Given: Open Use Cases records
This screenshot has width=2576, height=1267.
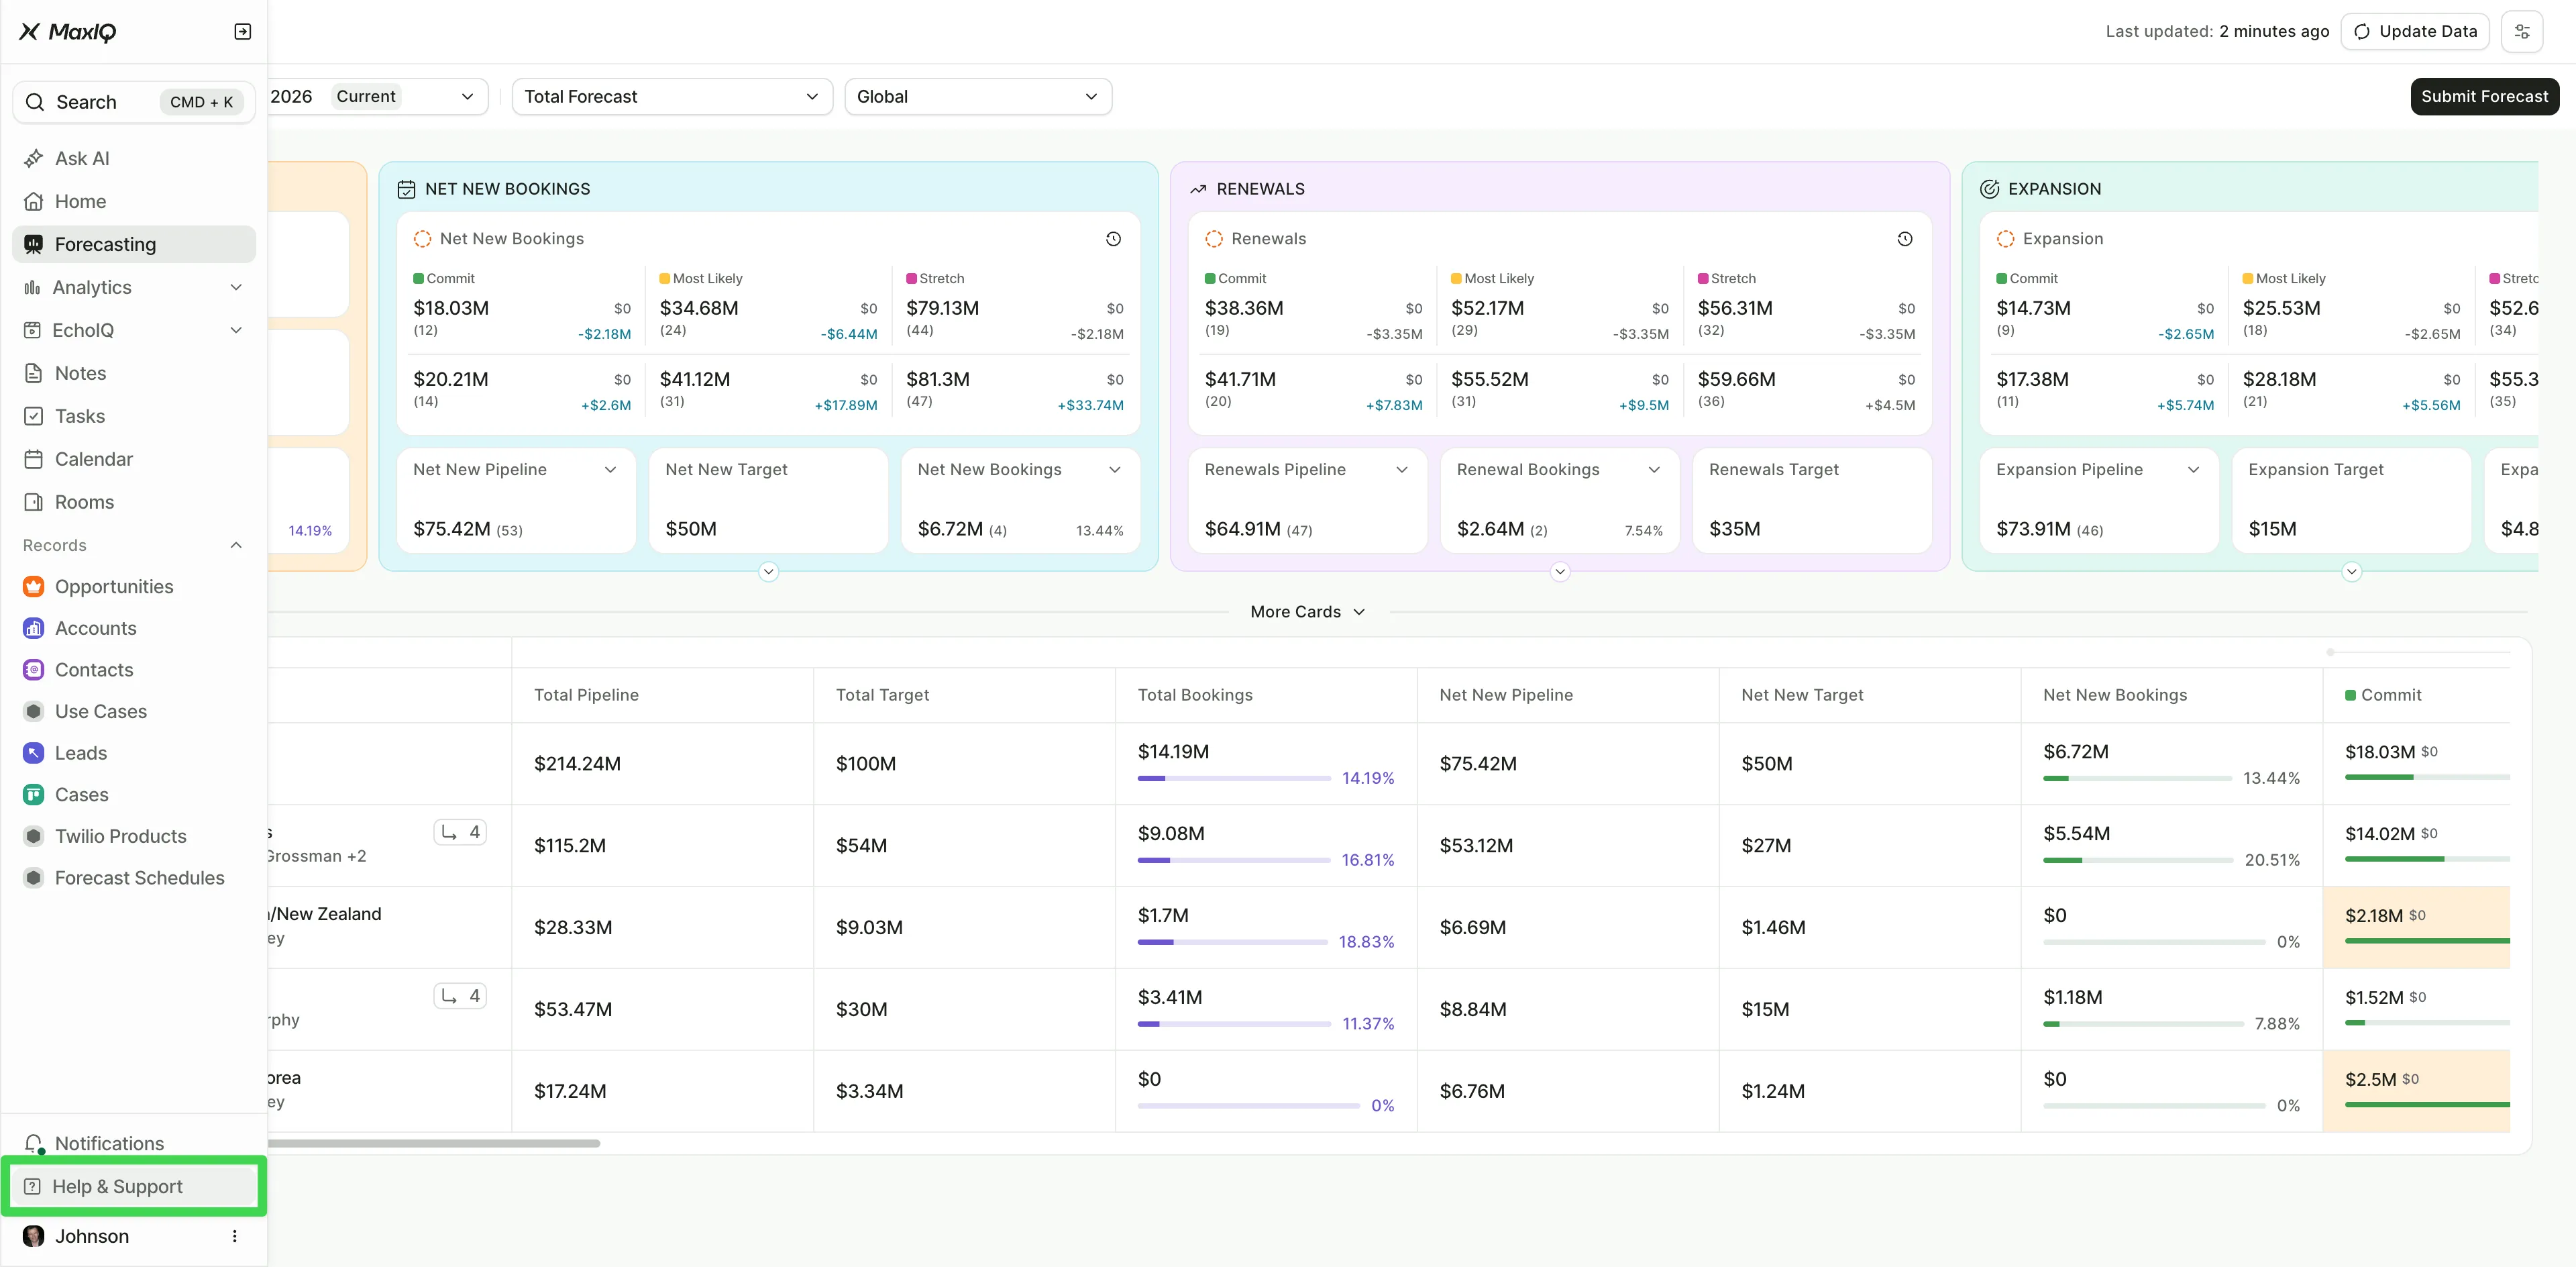Looking at the screenshot, I should pos(134,712).
